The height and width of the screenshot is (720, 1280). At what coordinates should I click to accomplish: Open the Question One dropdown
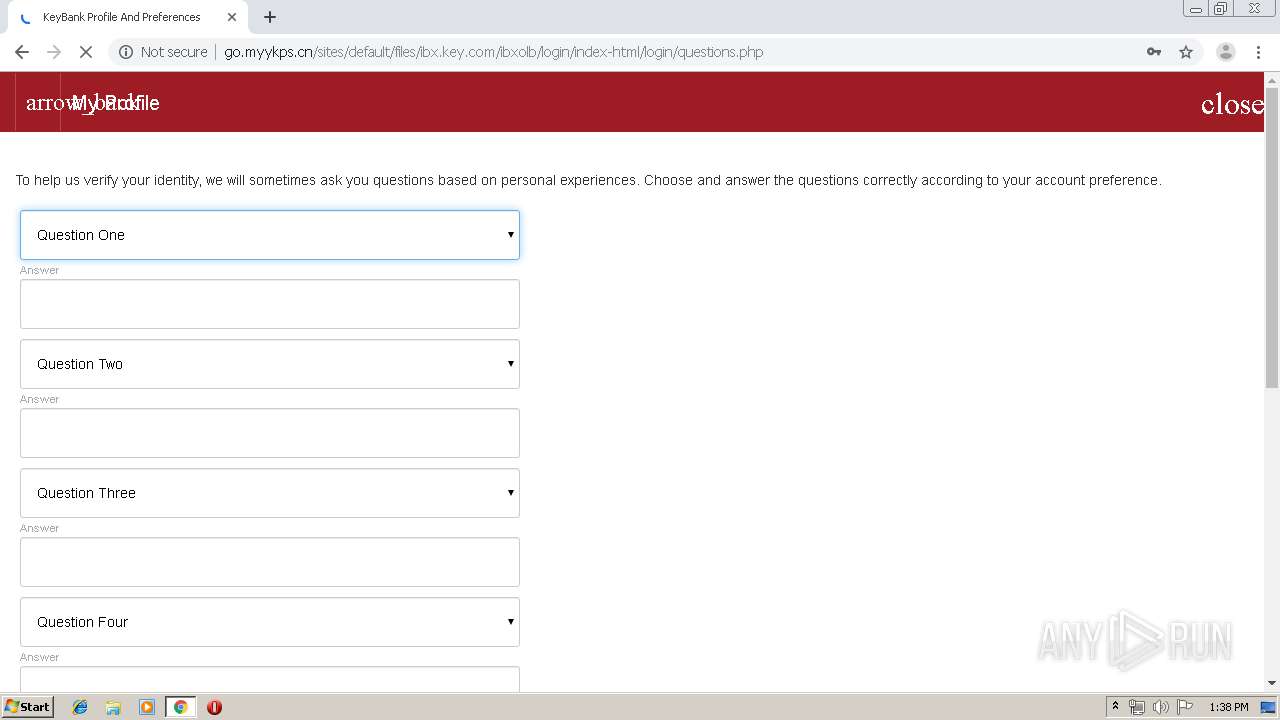click(270, 235)
